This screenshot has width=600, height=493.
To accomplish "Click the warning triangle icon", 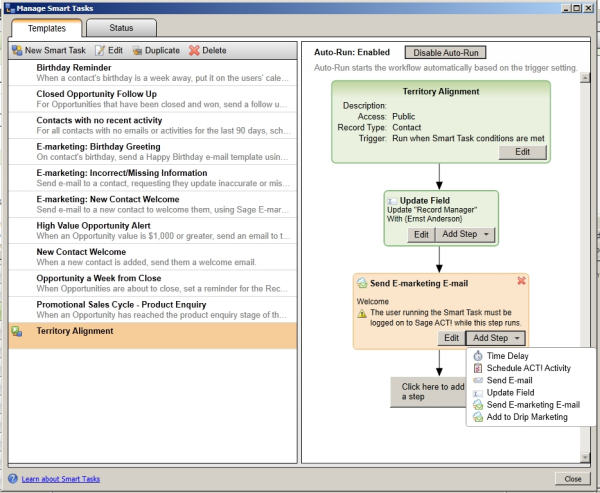I will [362, 313].
